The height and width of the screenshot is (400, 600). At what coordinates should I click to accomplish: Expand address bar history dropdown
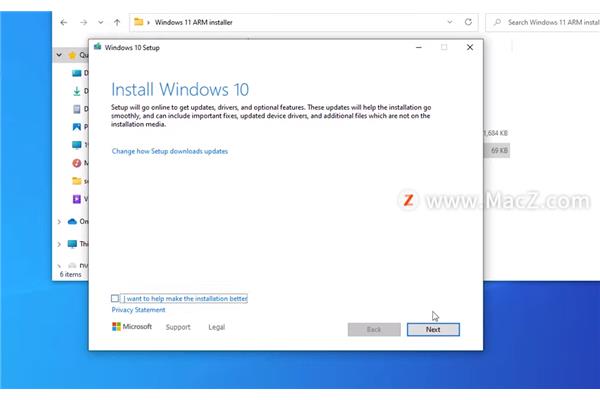click(450, 22)
